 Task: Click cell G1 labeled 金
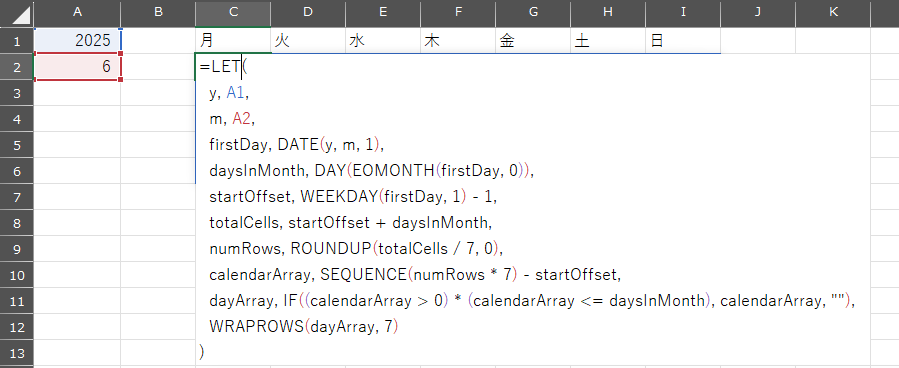[x=533, y=41]
